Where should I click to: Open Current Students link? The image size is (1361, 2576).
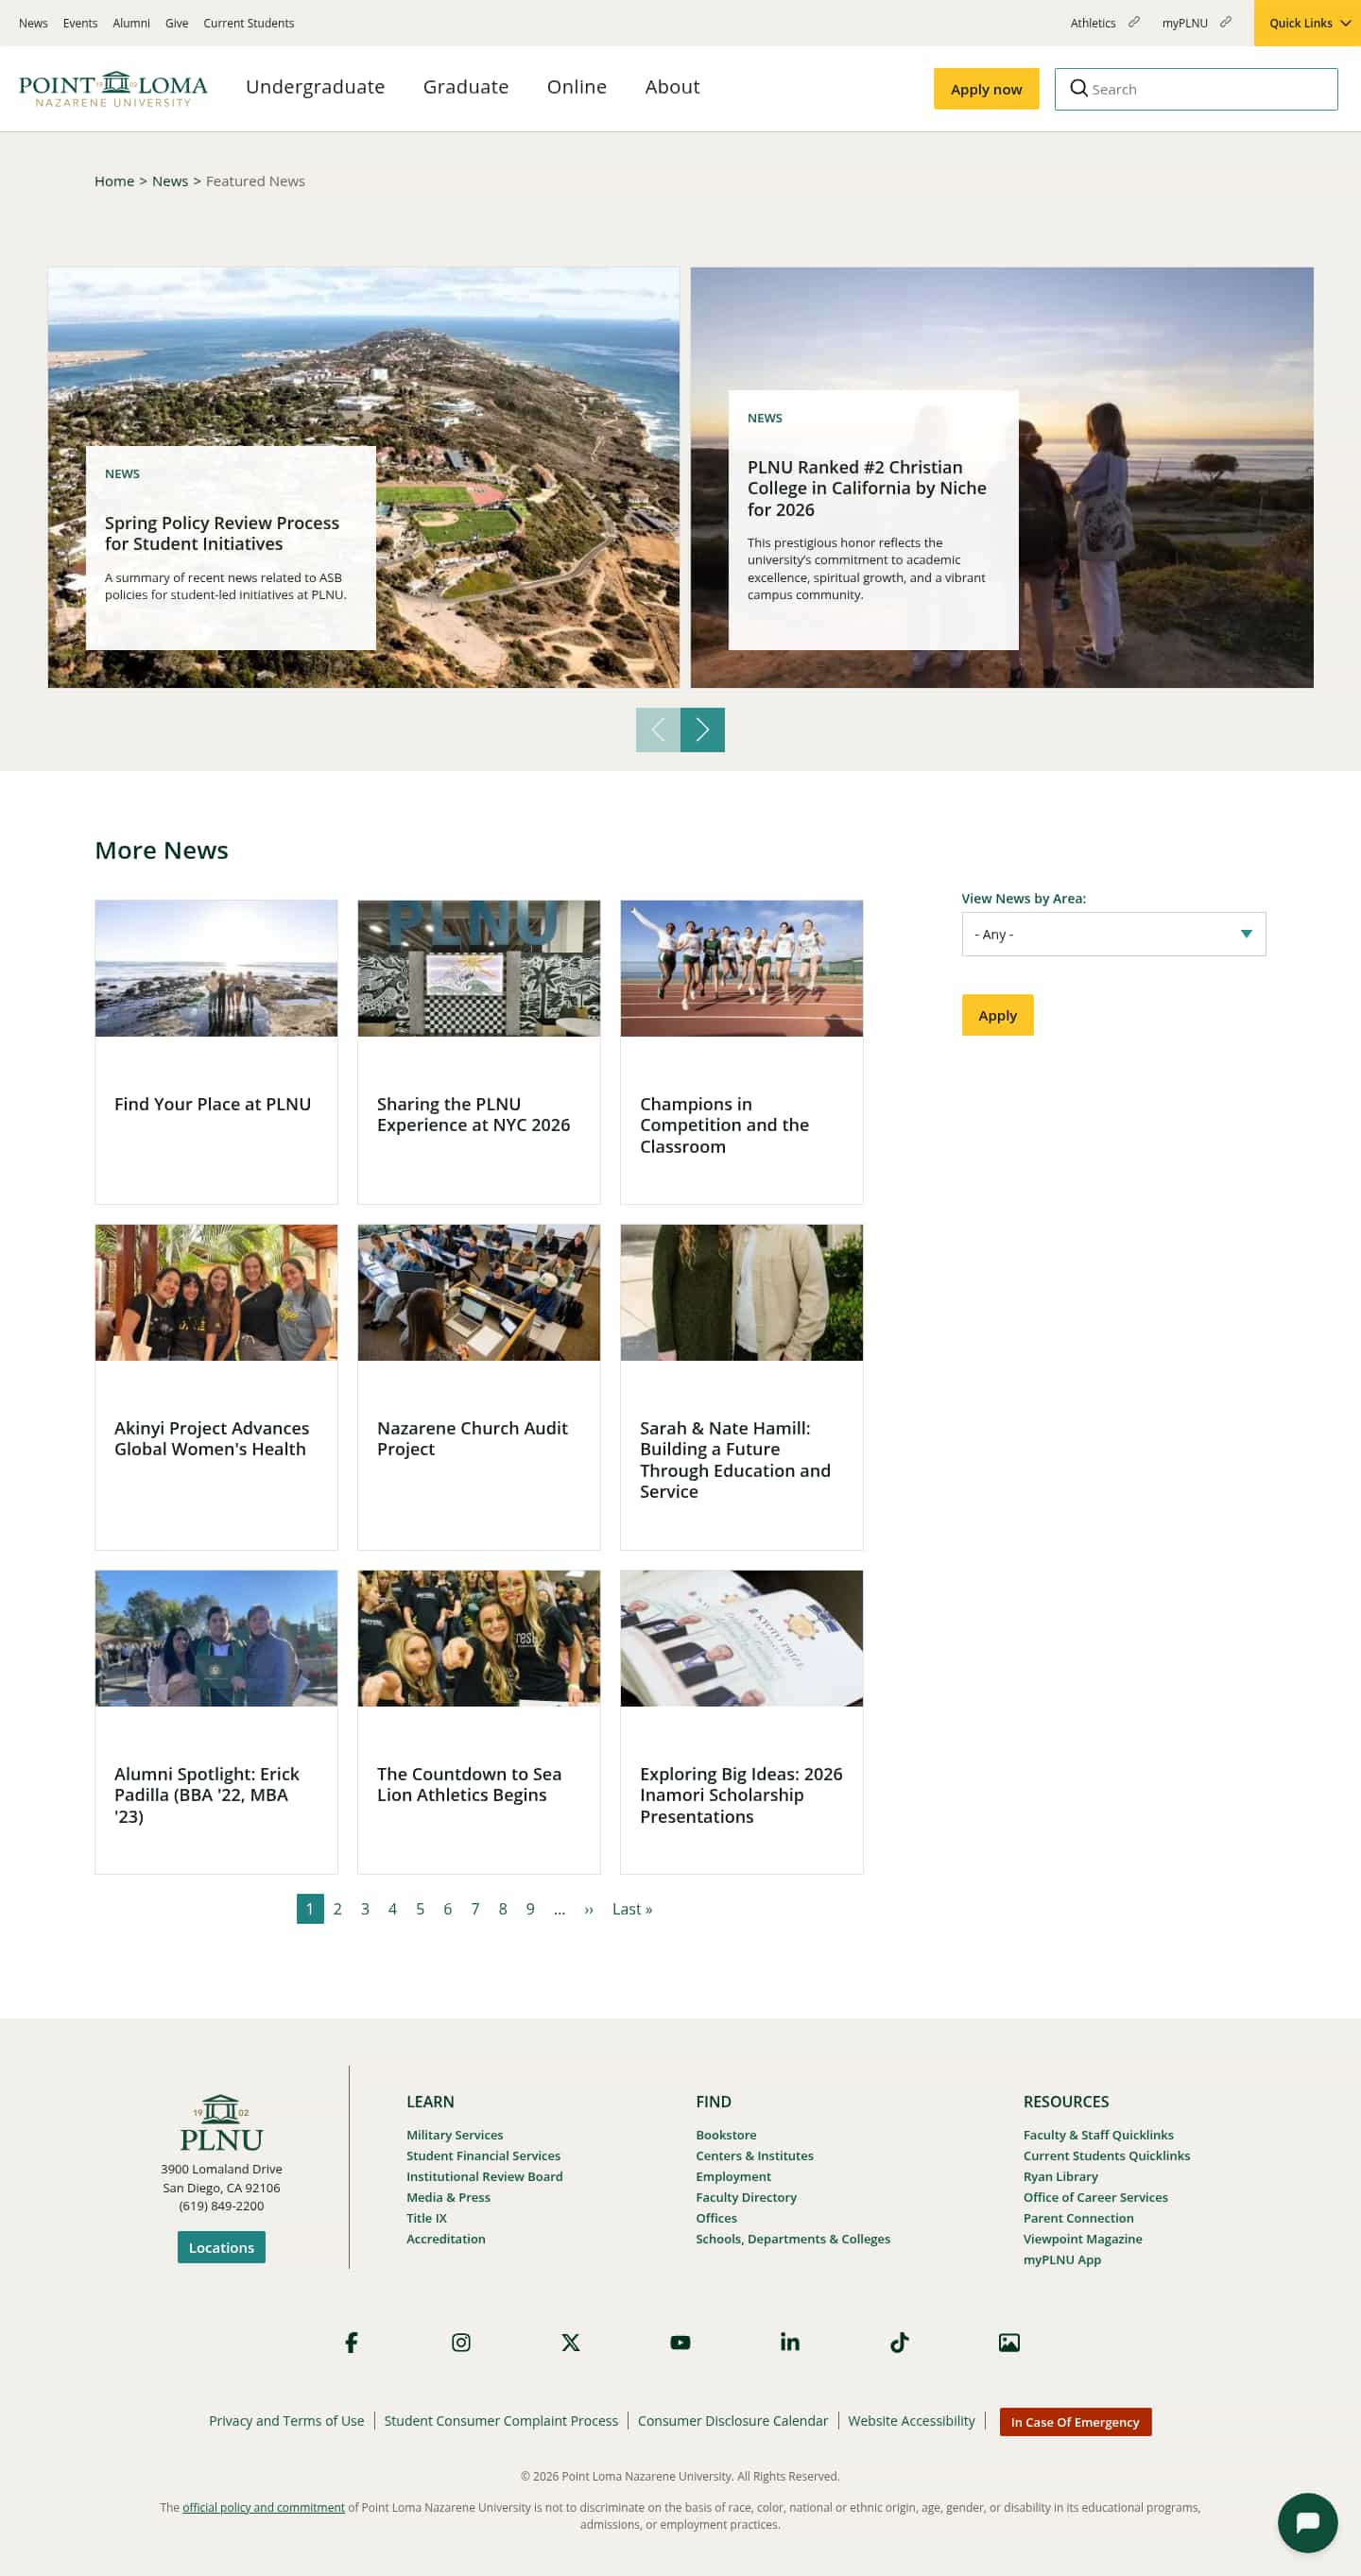[x=249, y=23]
